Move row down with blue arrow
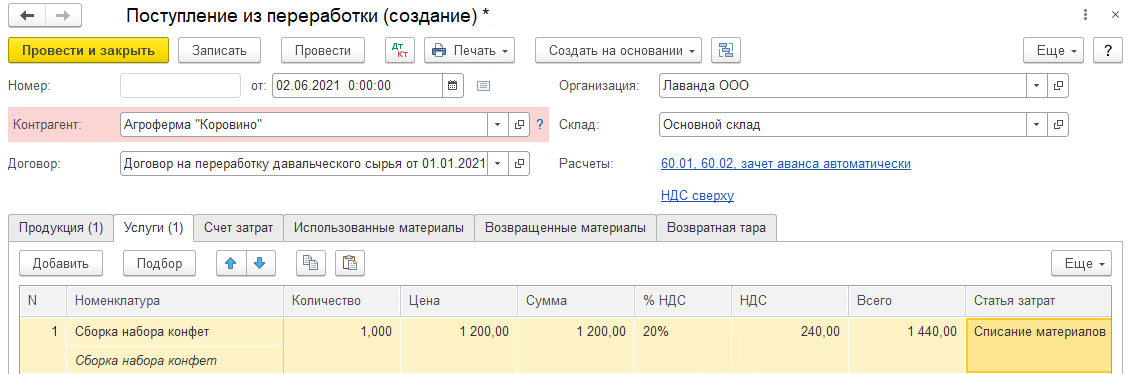 (261, 263)
